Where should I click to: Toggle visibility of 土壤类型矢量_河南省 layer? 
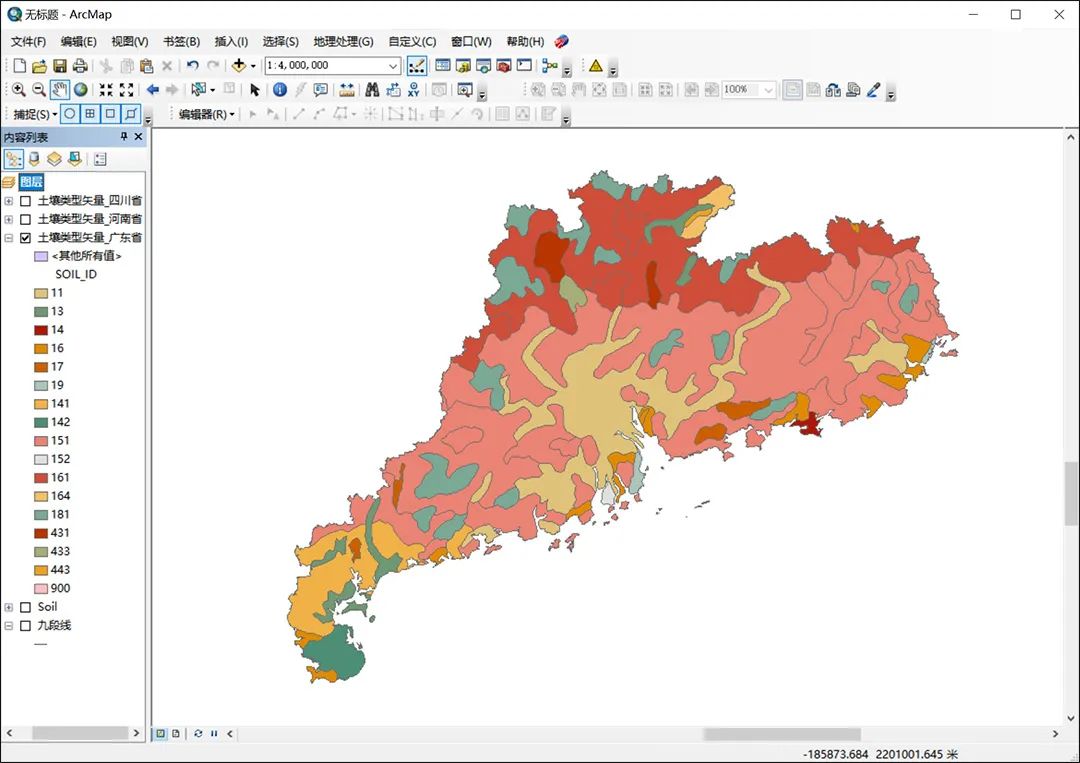tap(25, 220)
